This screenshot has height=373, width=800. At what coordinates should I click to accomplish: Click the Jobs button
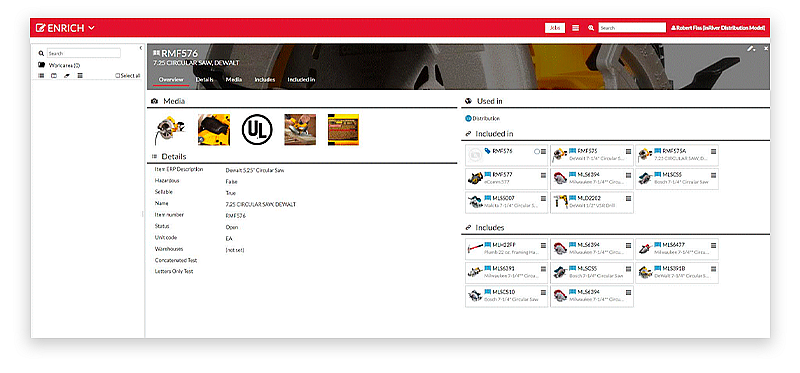click(555, 28)
